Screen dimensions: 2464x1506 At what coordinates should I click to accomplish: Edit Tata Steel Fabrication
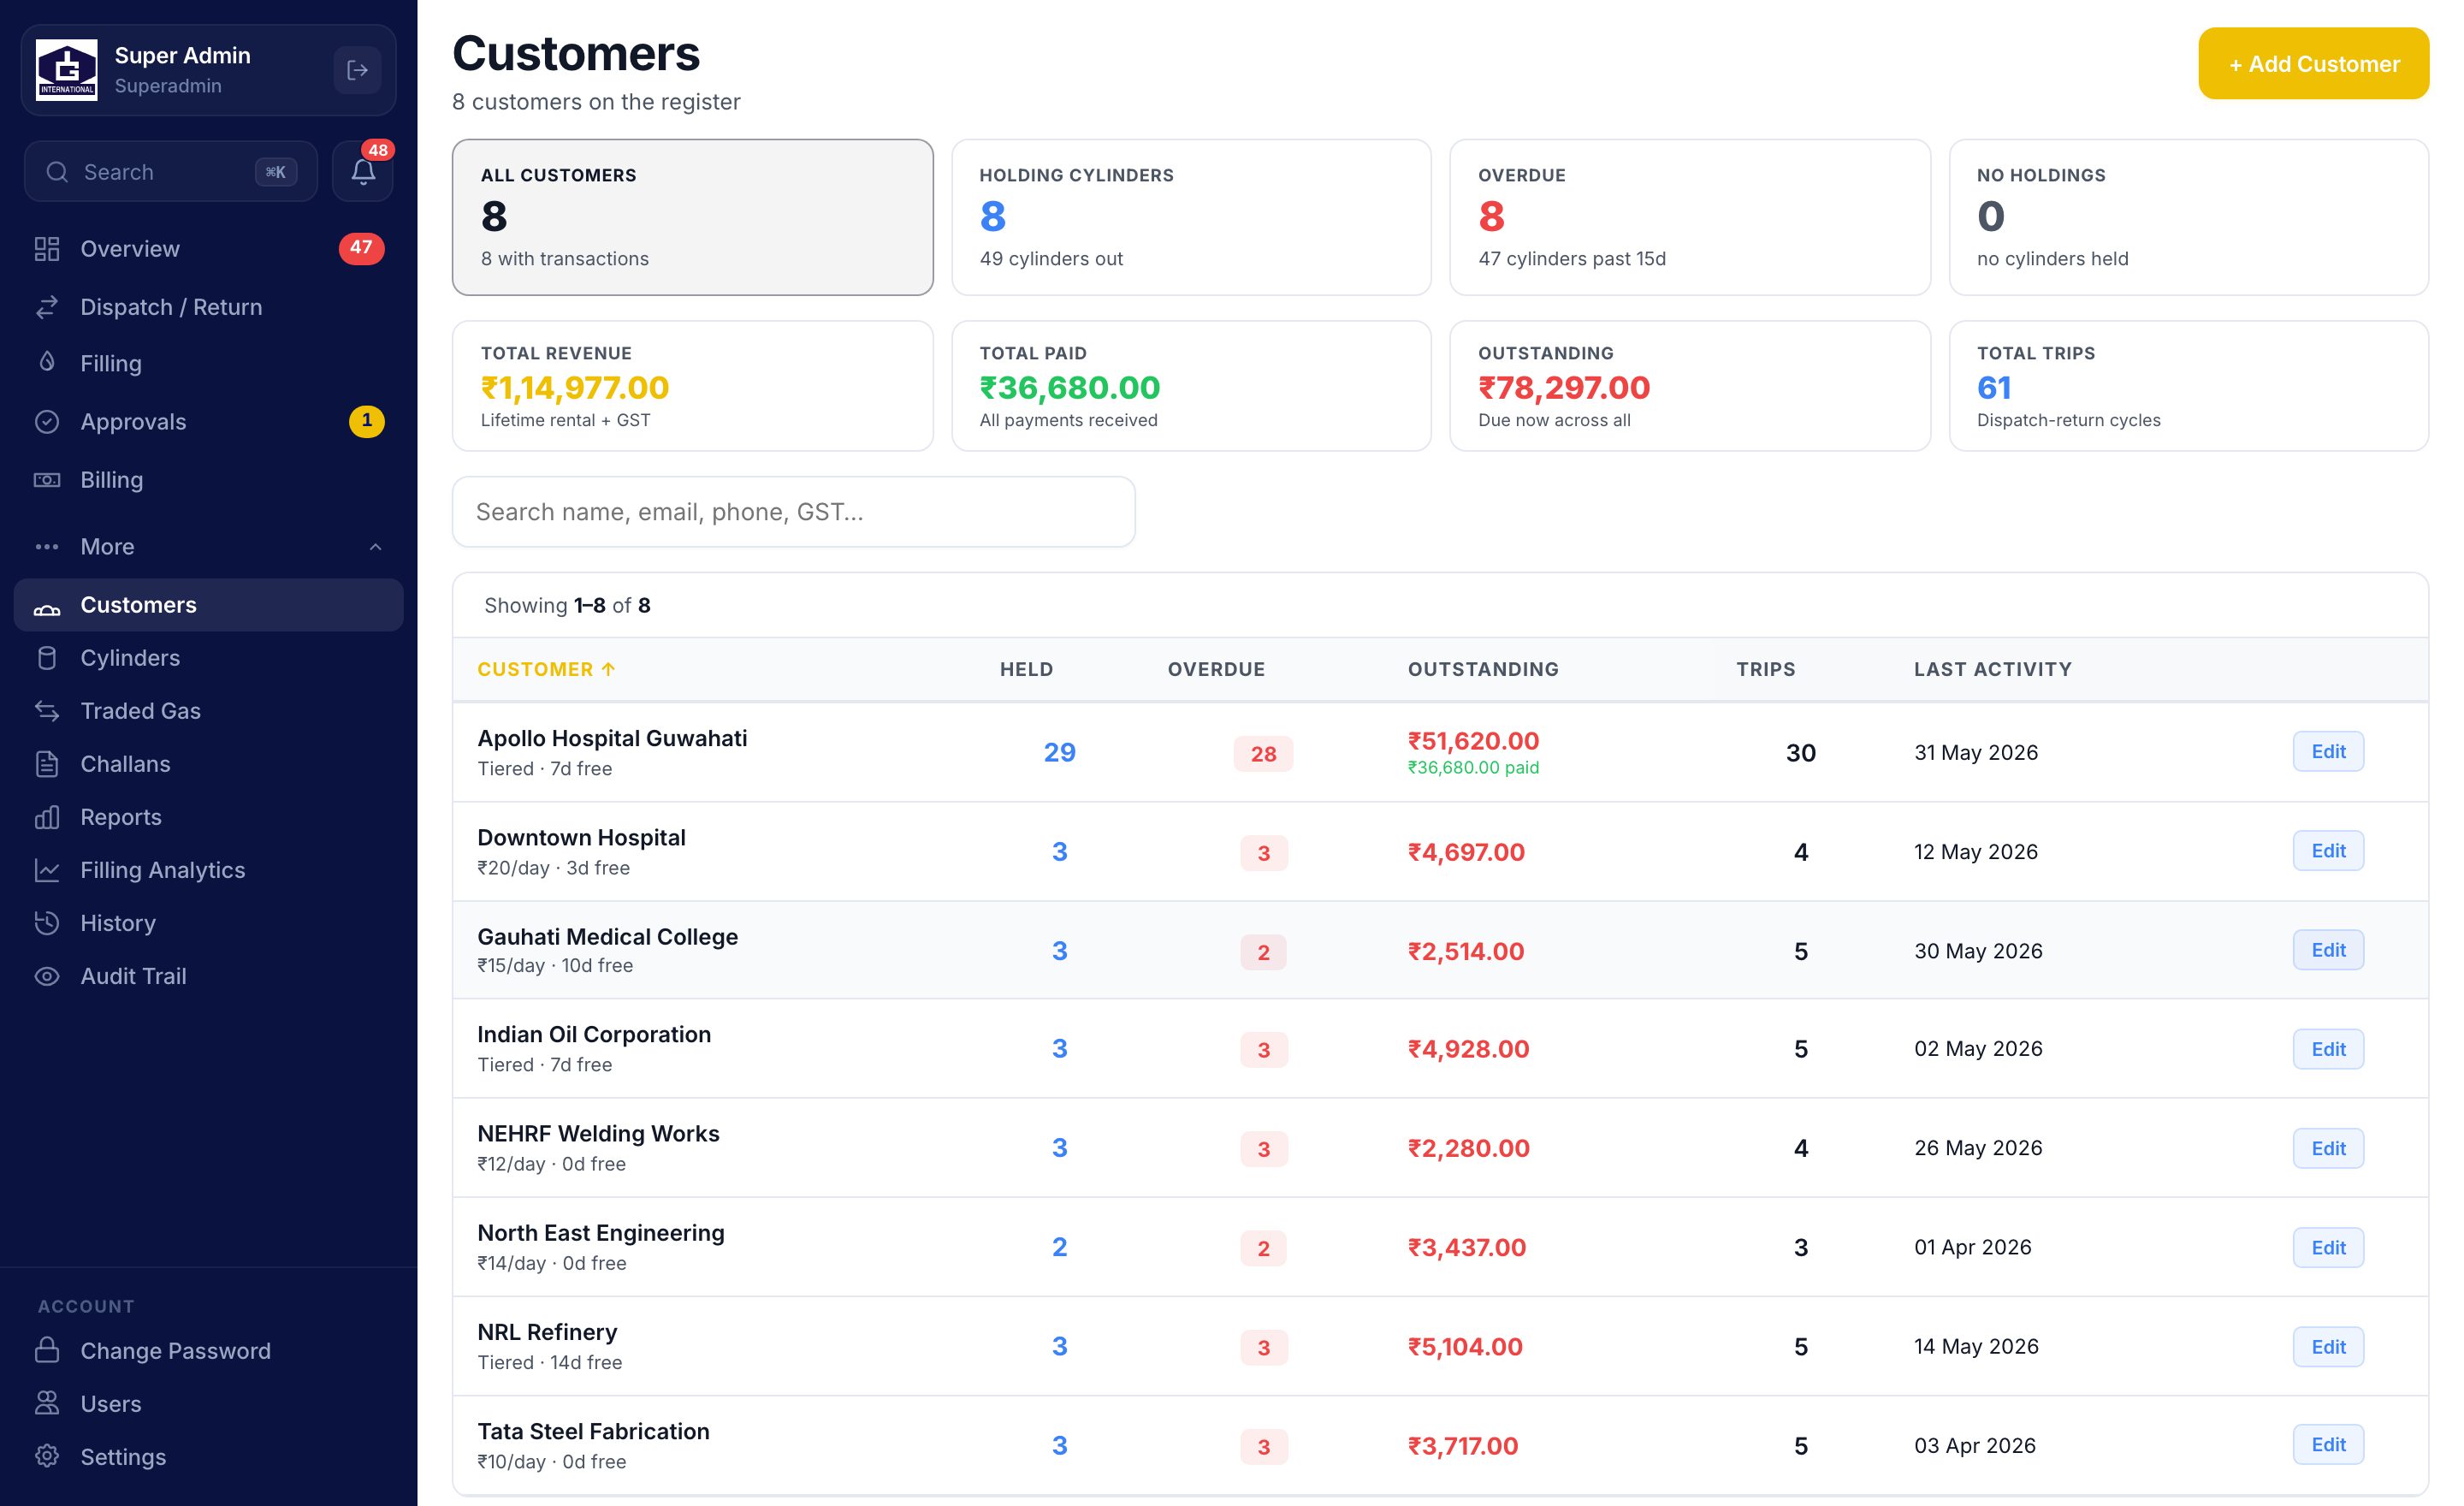2328,1445
